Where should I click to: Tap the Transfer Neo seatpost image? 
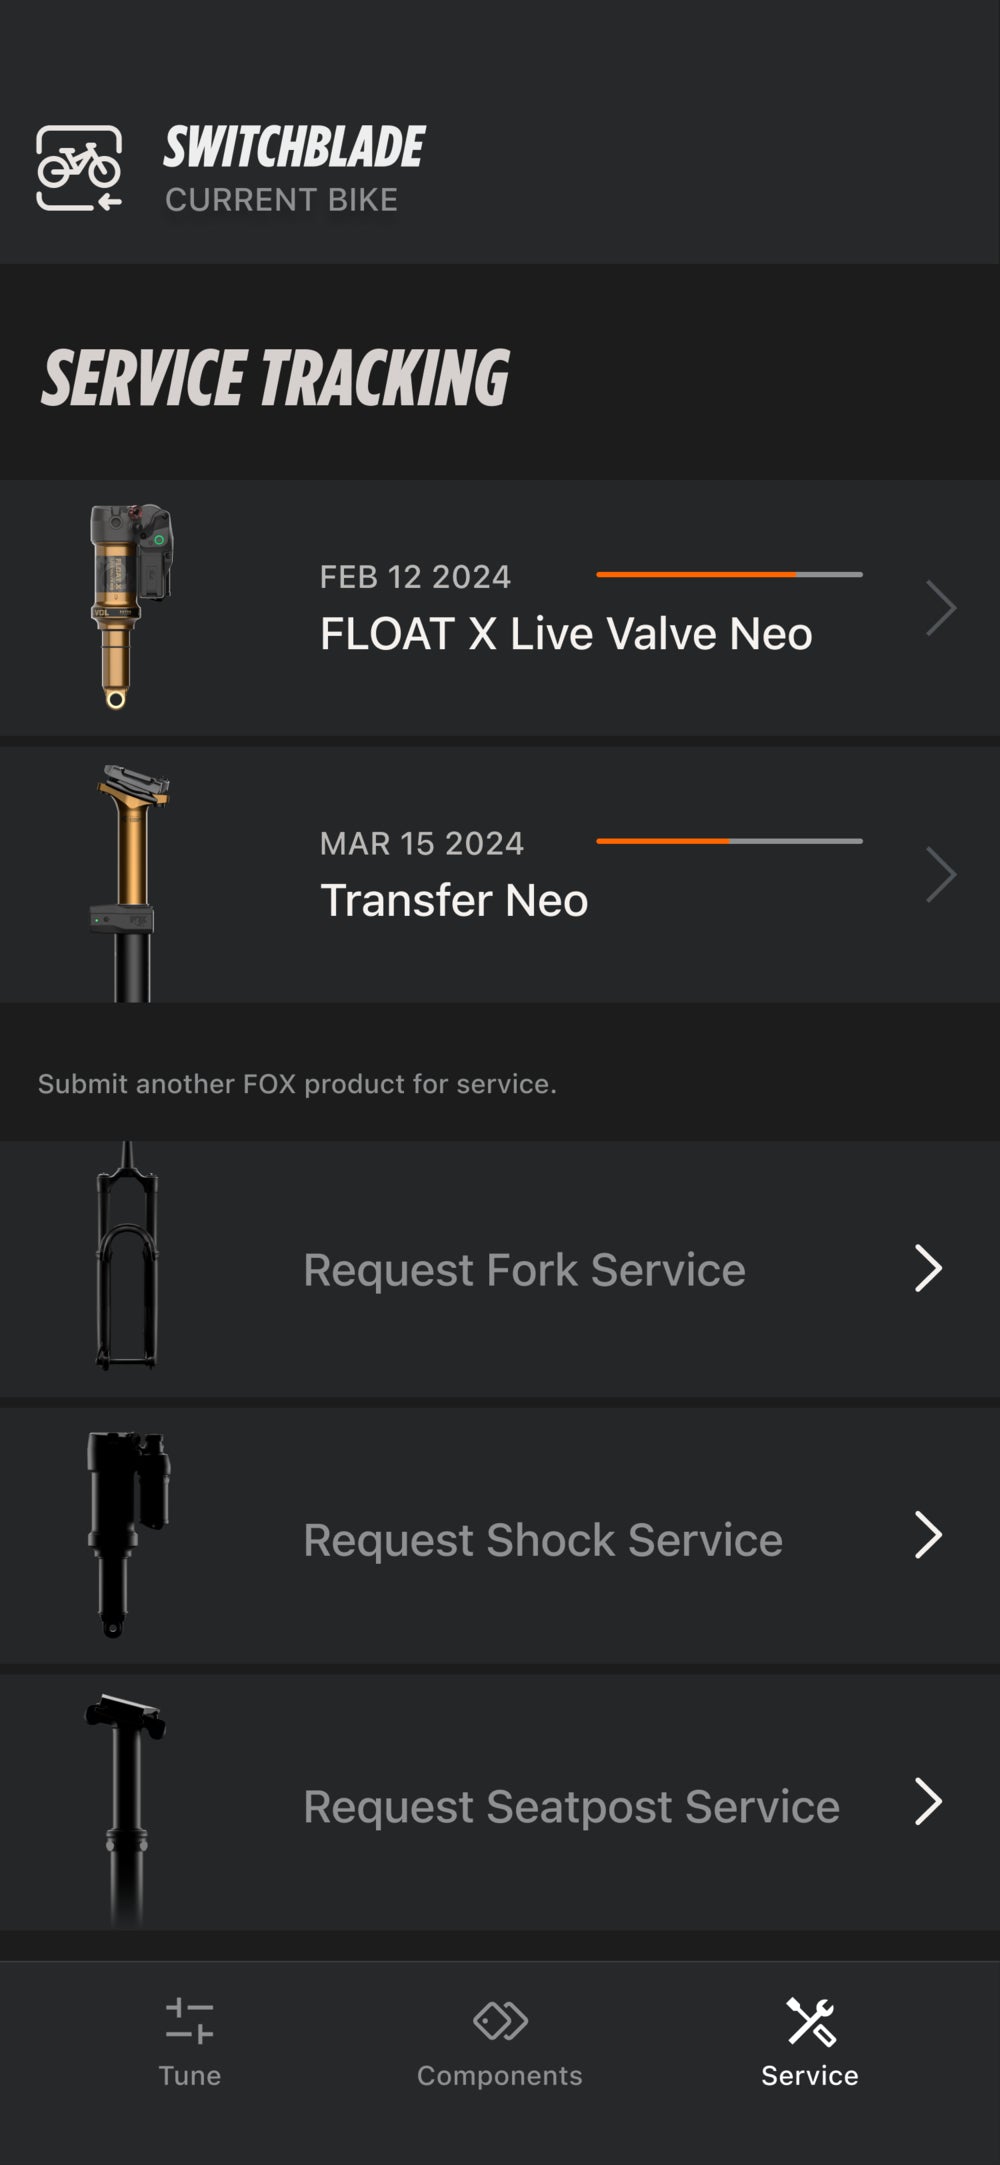(131, 880)
